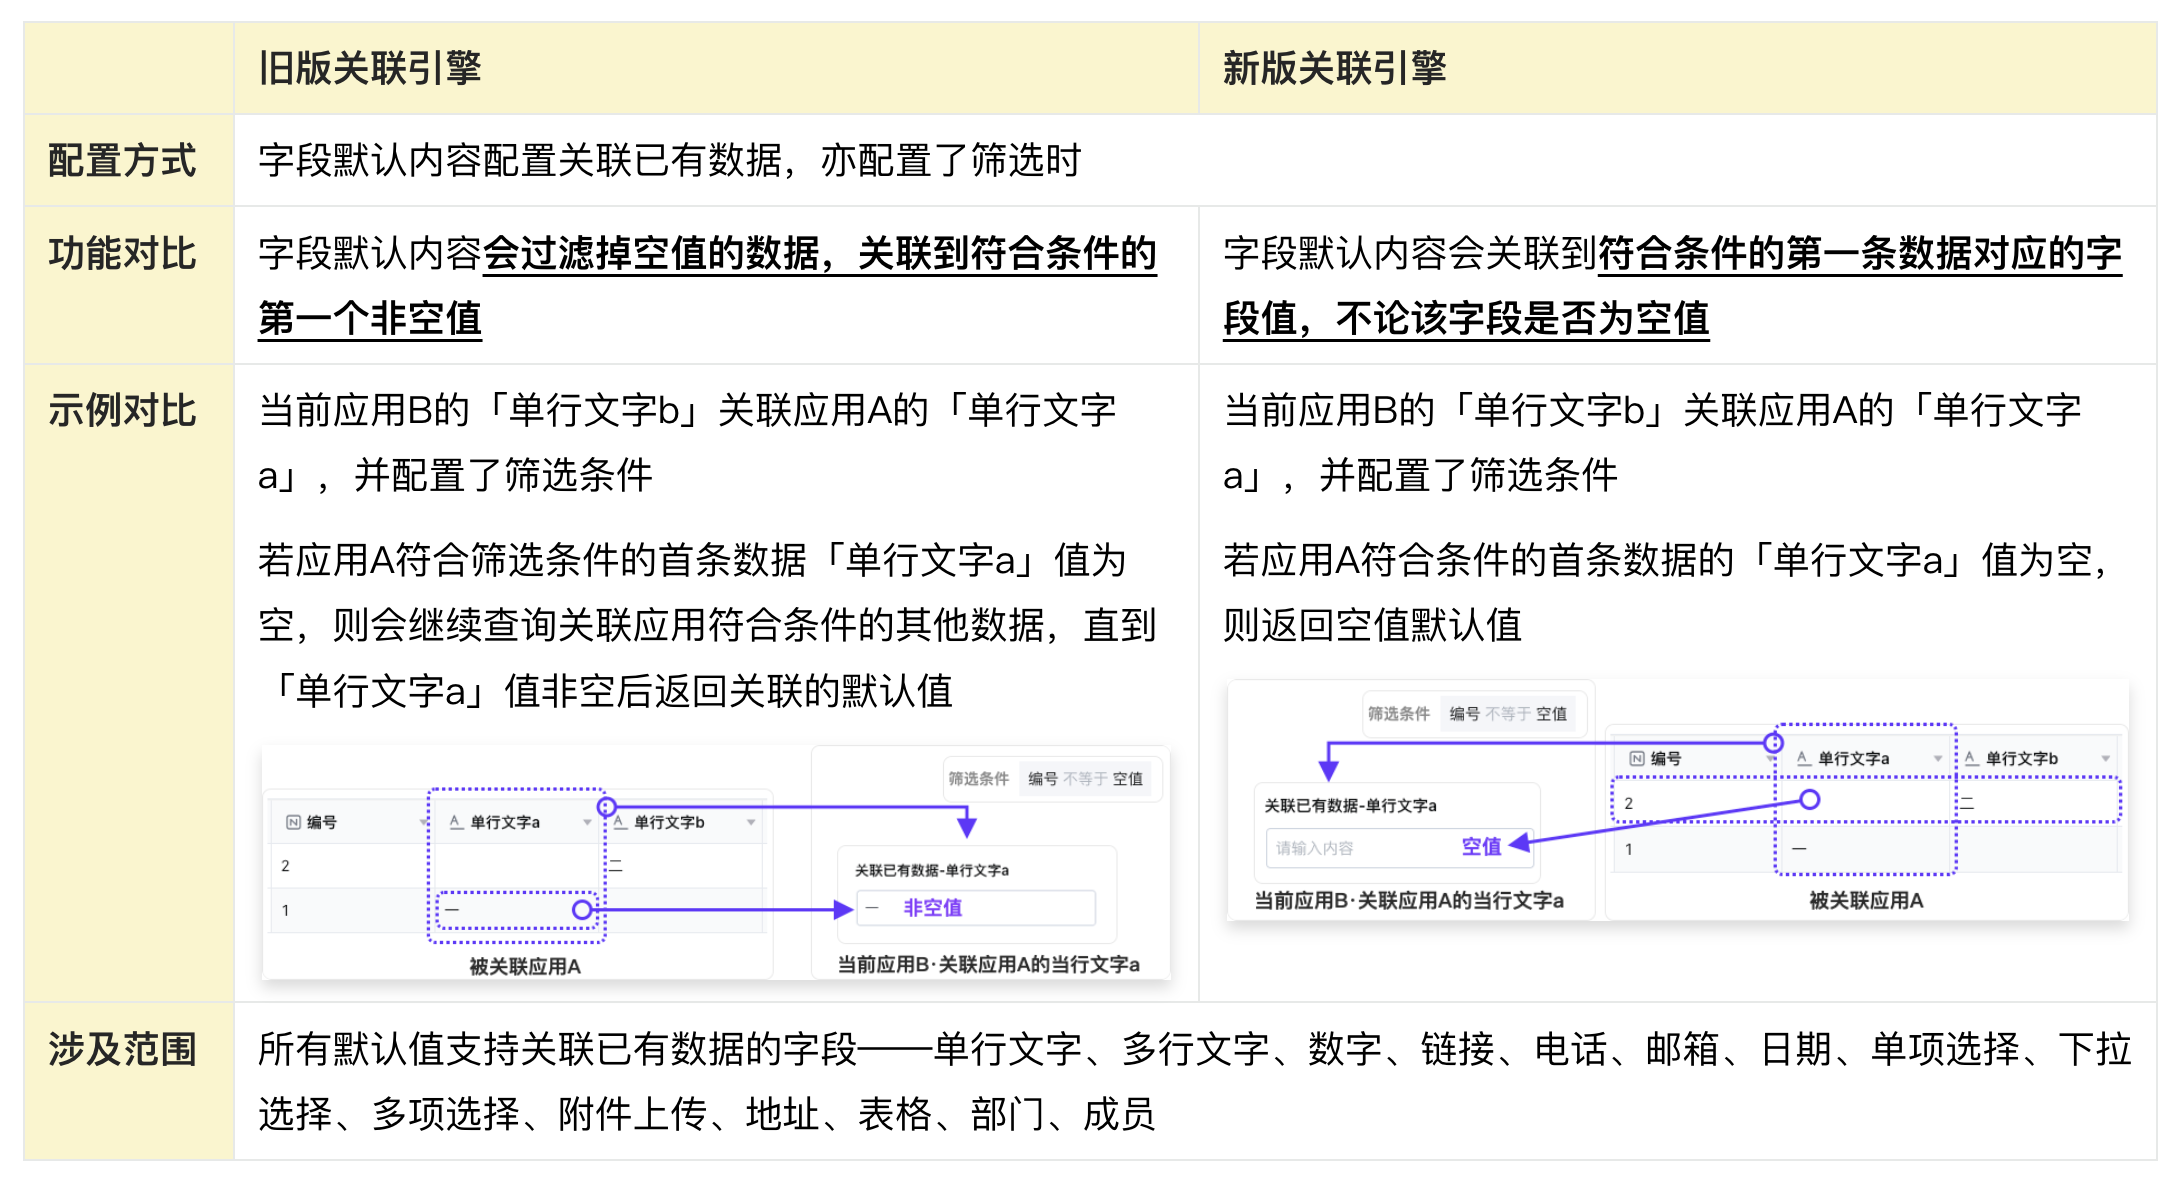Open 单行文字b column dropdown in 新版 diagram
This screenshot has height=1178, width=2178.
[x=2106, y=758]
